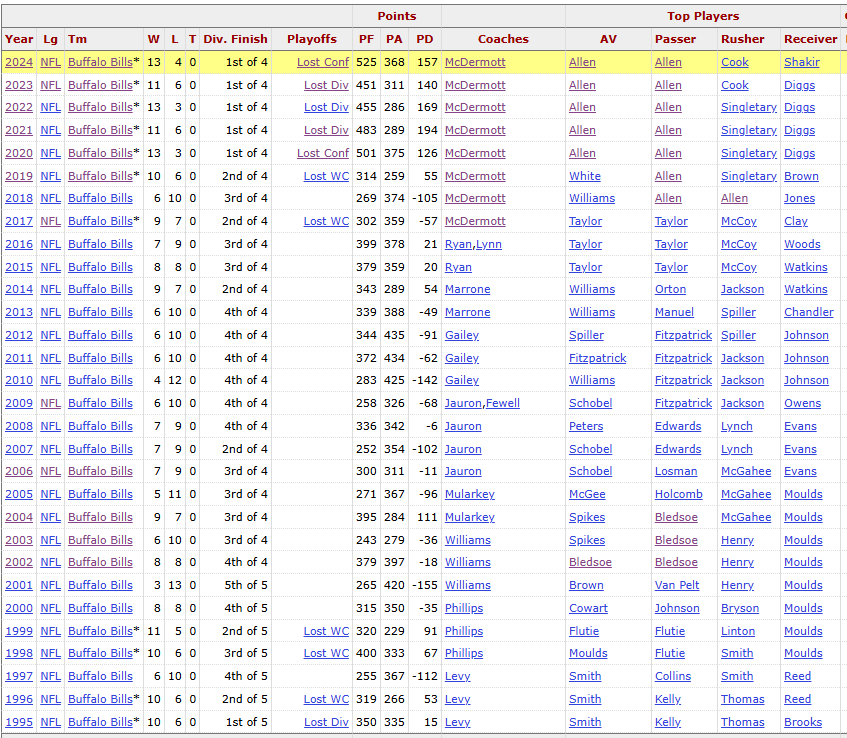
Task: Click Lost Div playoff link in 2021 row
Action: point(326,130)
